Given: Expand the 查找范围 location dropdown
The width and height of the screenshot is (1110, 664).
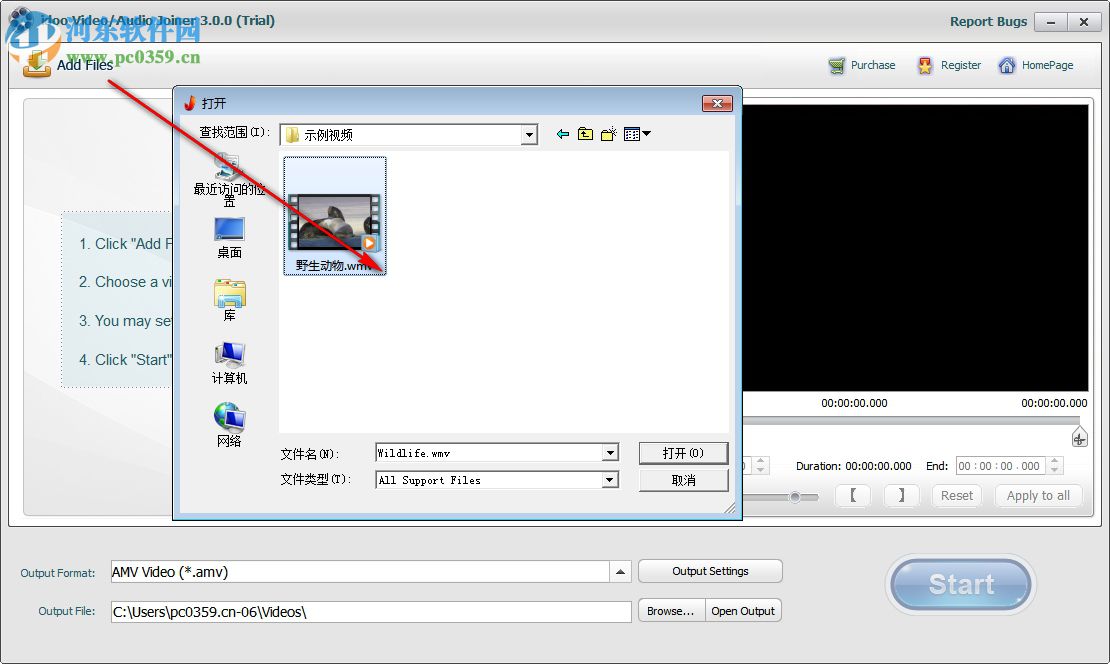Looking at the screenshot, I should coord(527,133).
